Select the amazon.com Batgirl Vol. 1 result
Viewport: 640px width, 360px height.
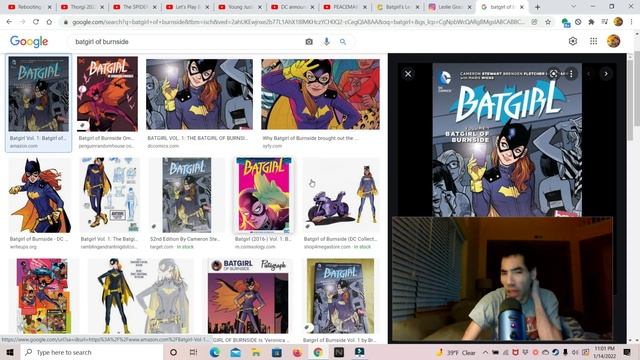(x=38, y=103)
